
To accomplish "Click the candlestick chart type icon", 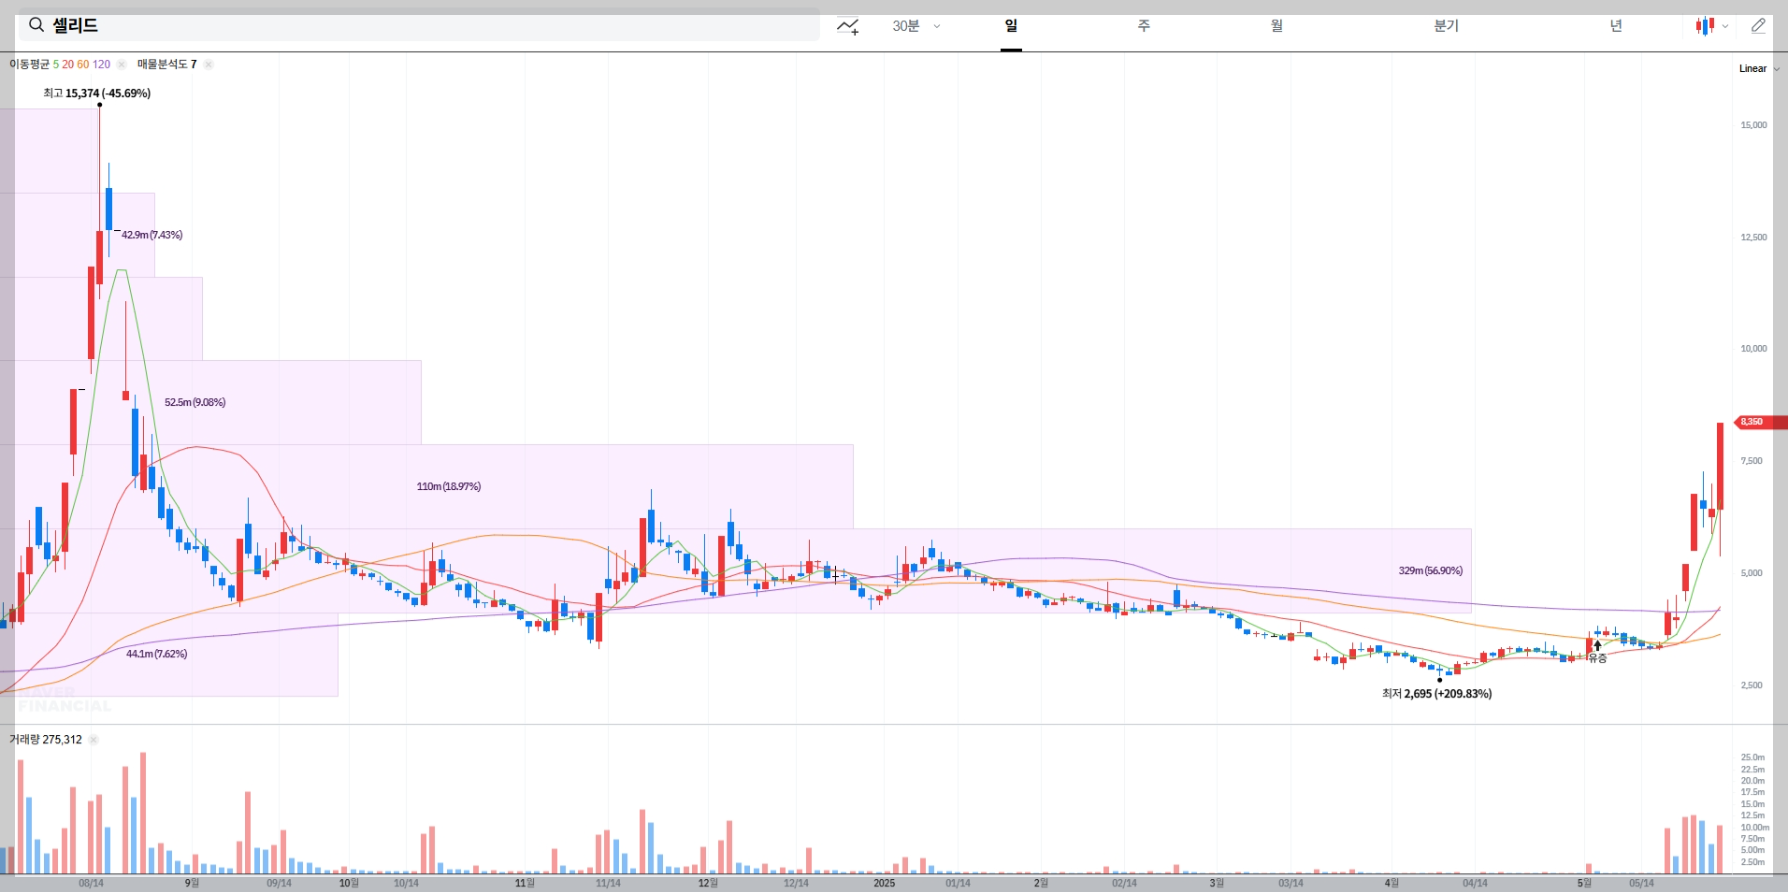I will click(x=1705, y=26).
